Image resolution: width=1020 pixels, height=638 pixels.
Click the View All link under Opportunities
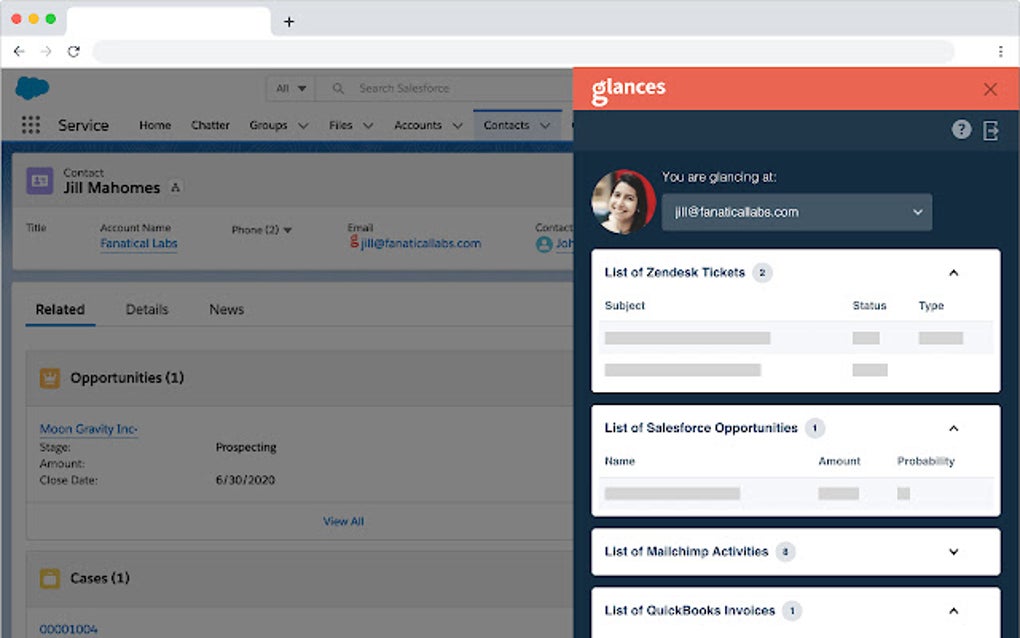343,521
